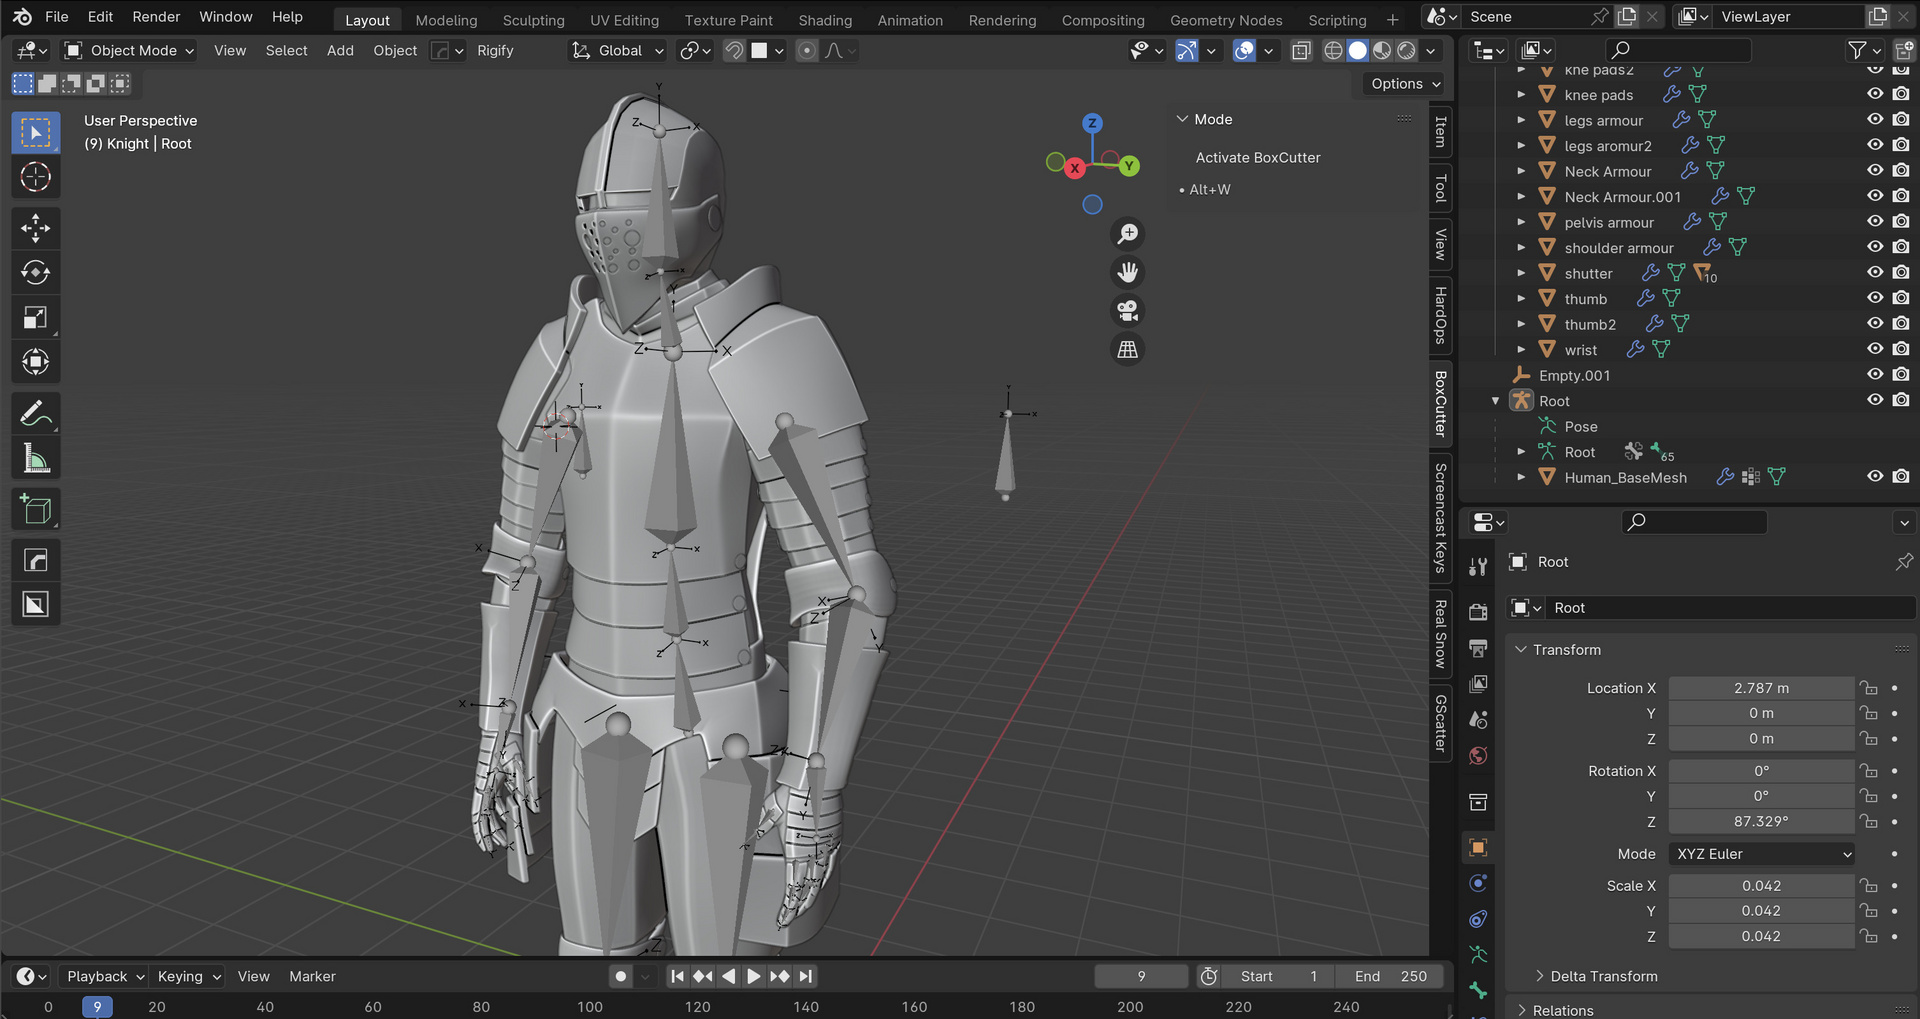Jump to next keyframe

point(780,976)
